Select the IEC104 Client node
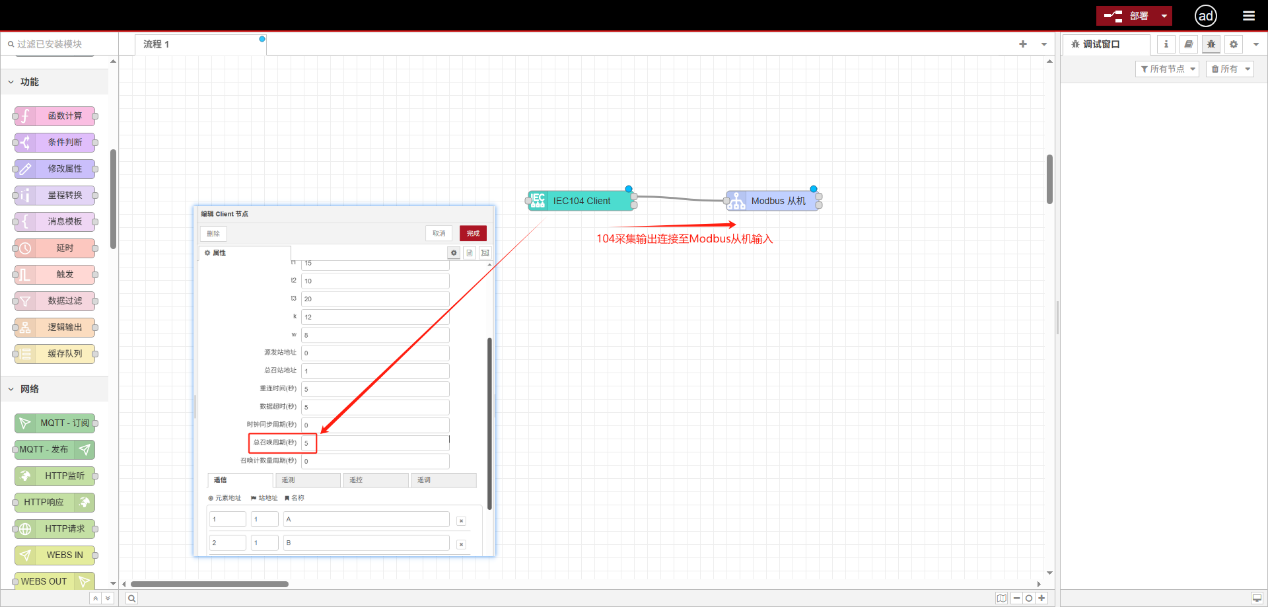This screenshot has height=607, width=1268. [x=581, y=201]
